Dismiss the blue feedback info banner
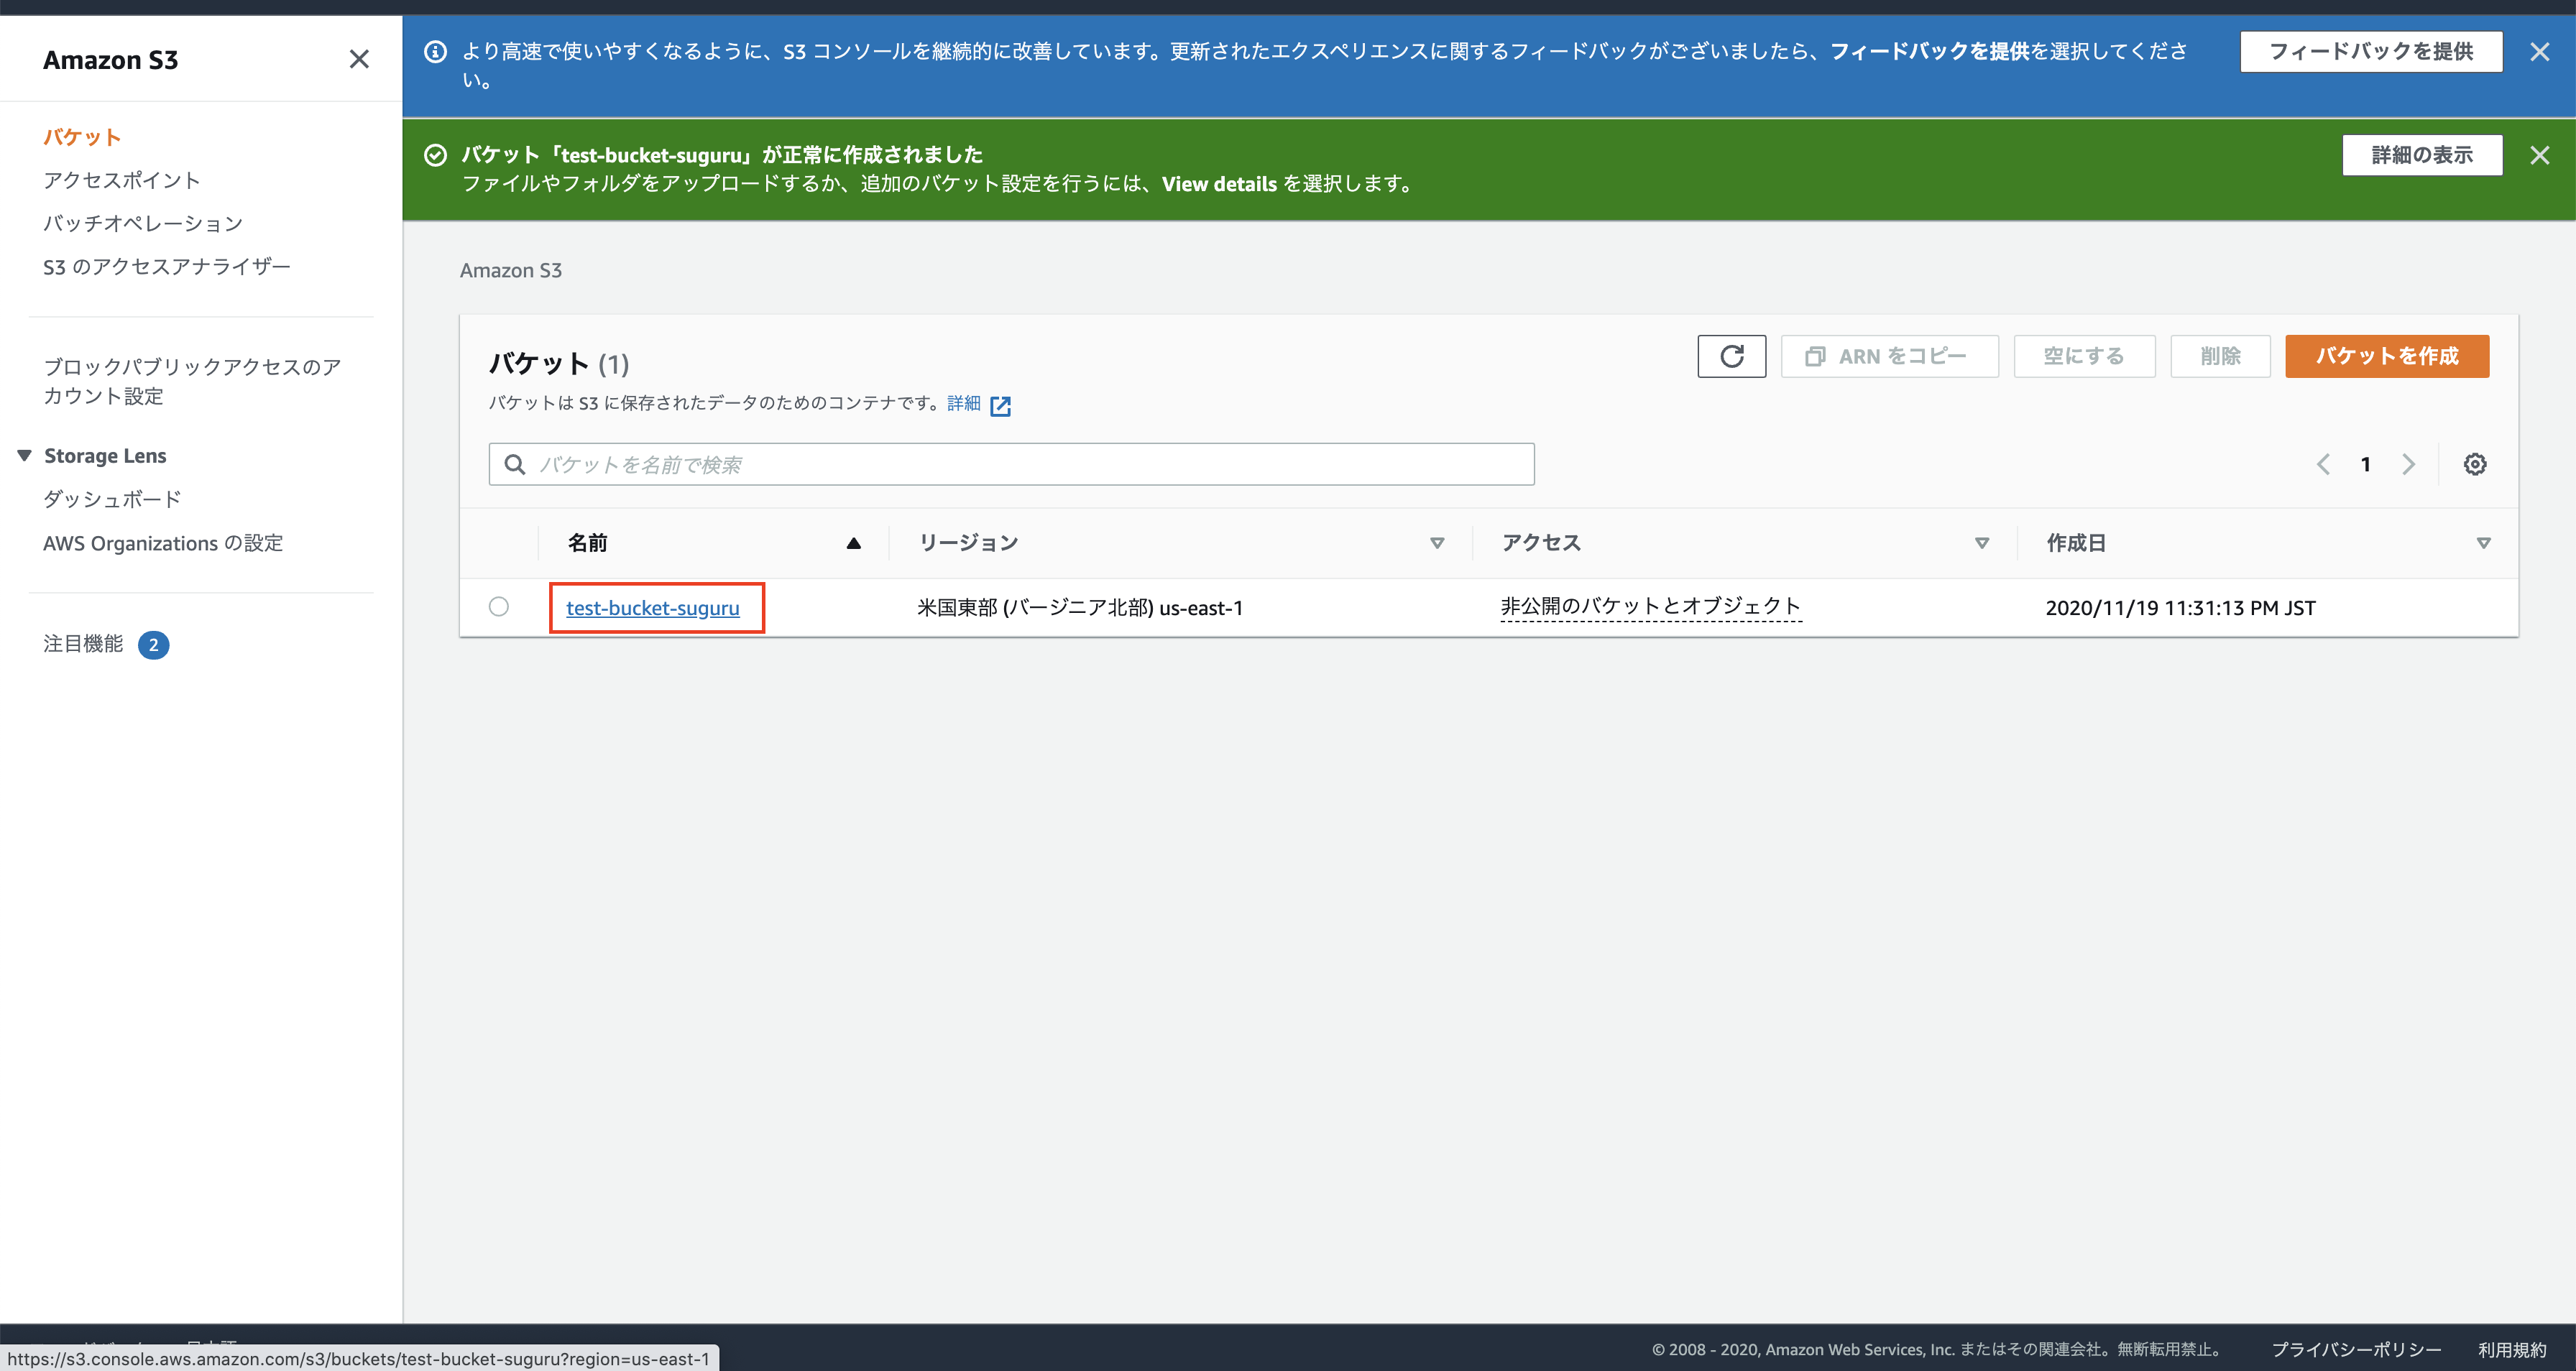The width and height of the screenshot is (2576, 1371). click(x=2539, y=52)
